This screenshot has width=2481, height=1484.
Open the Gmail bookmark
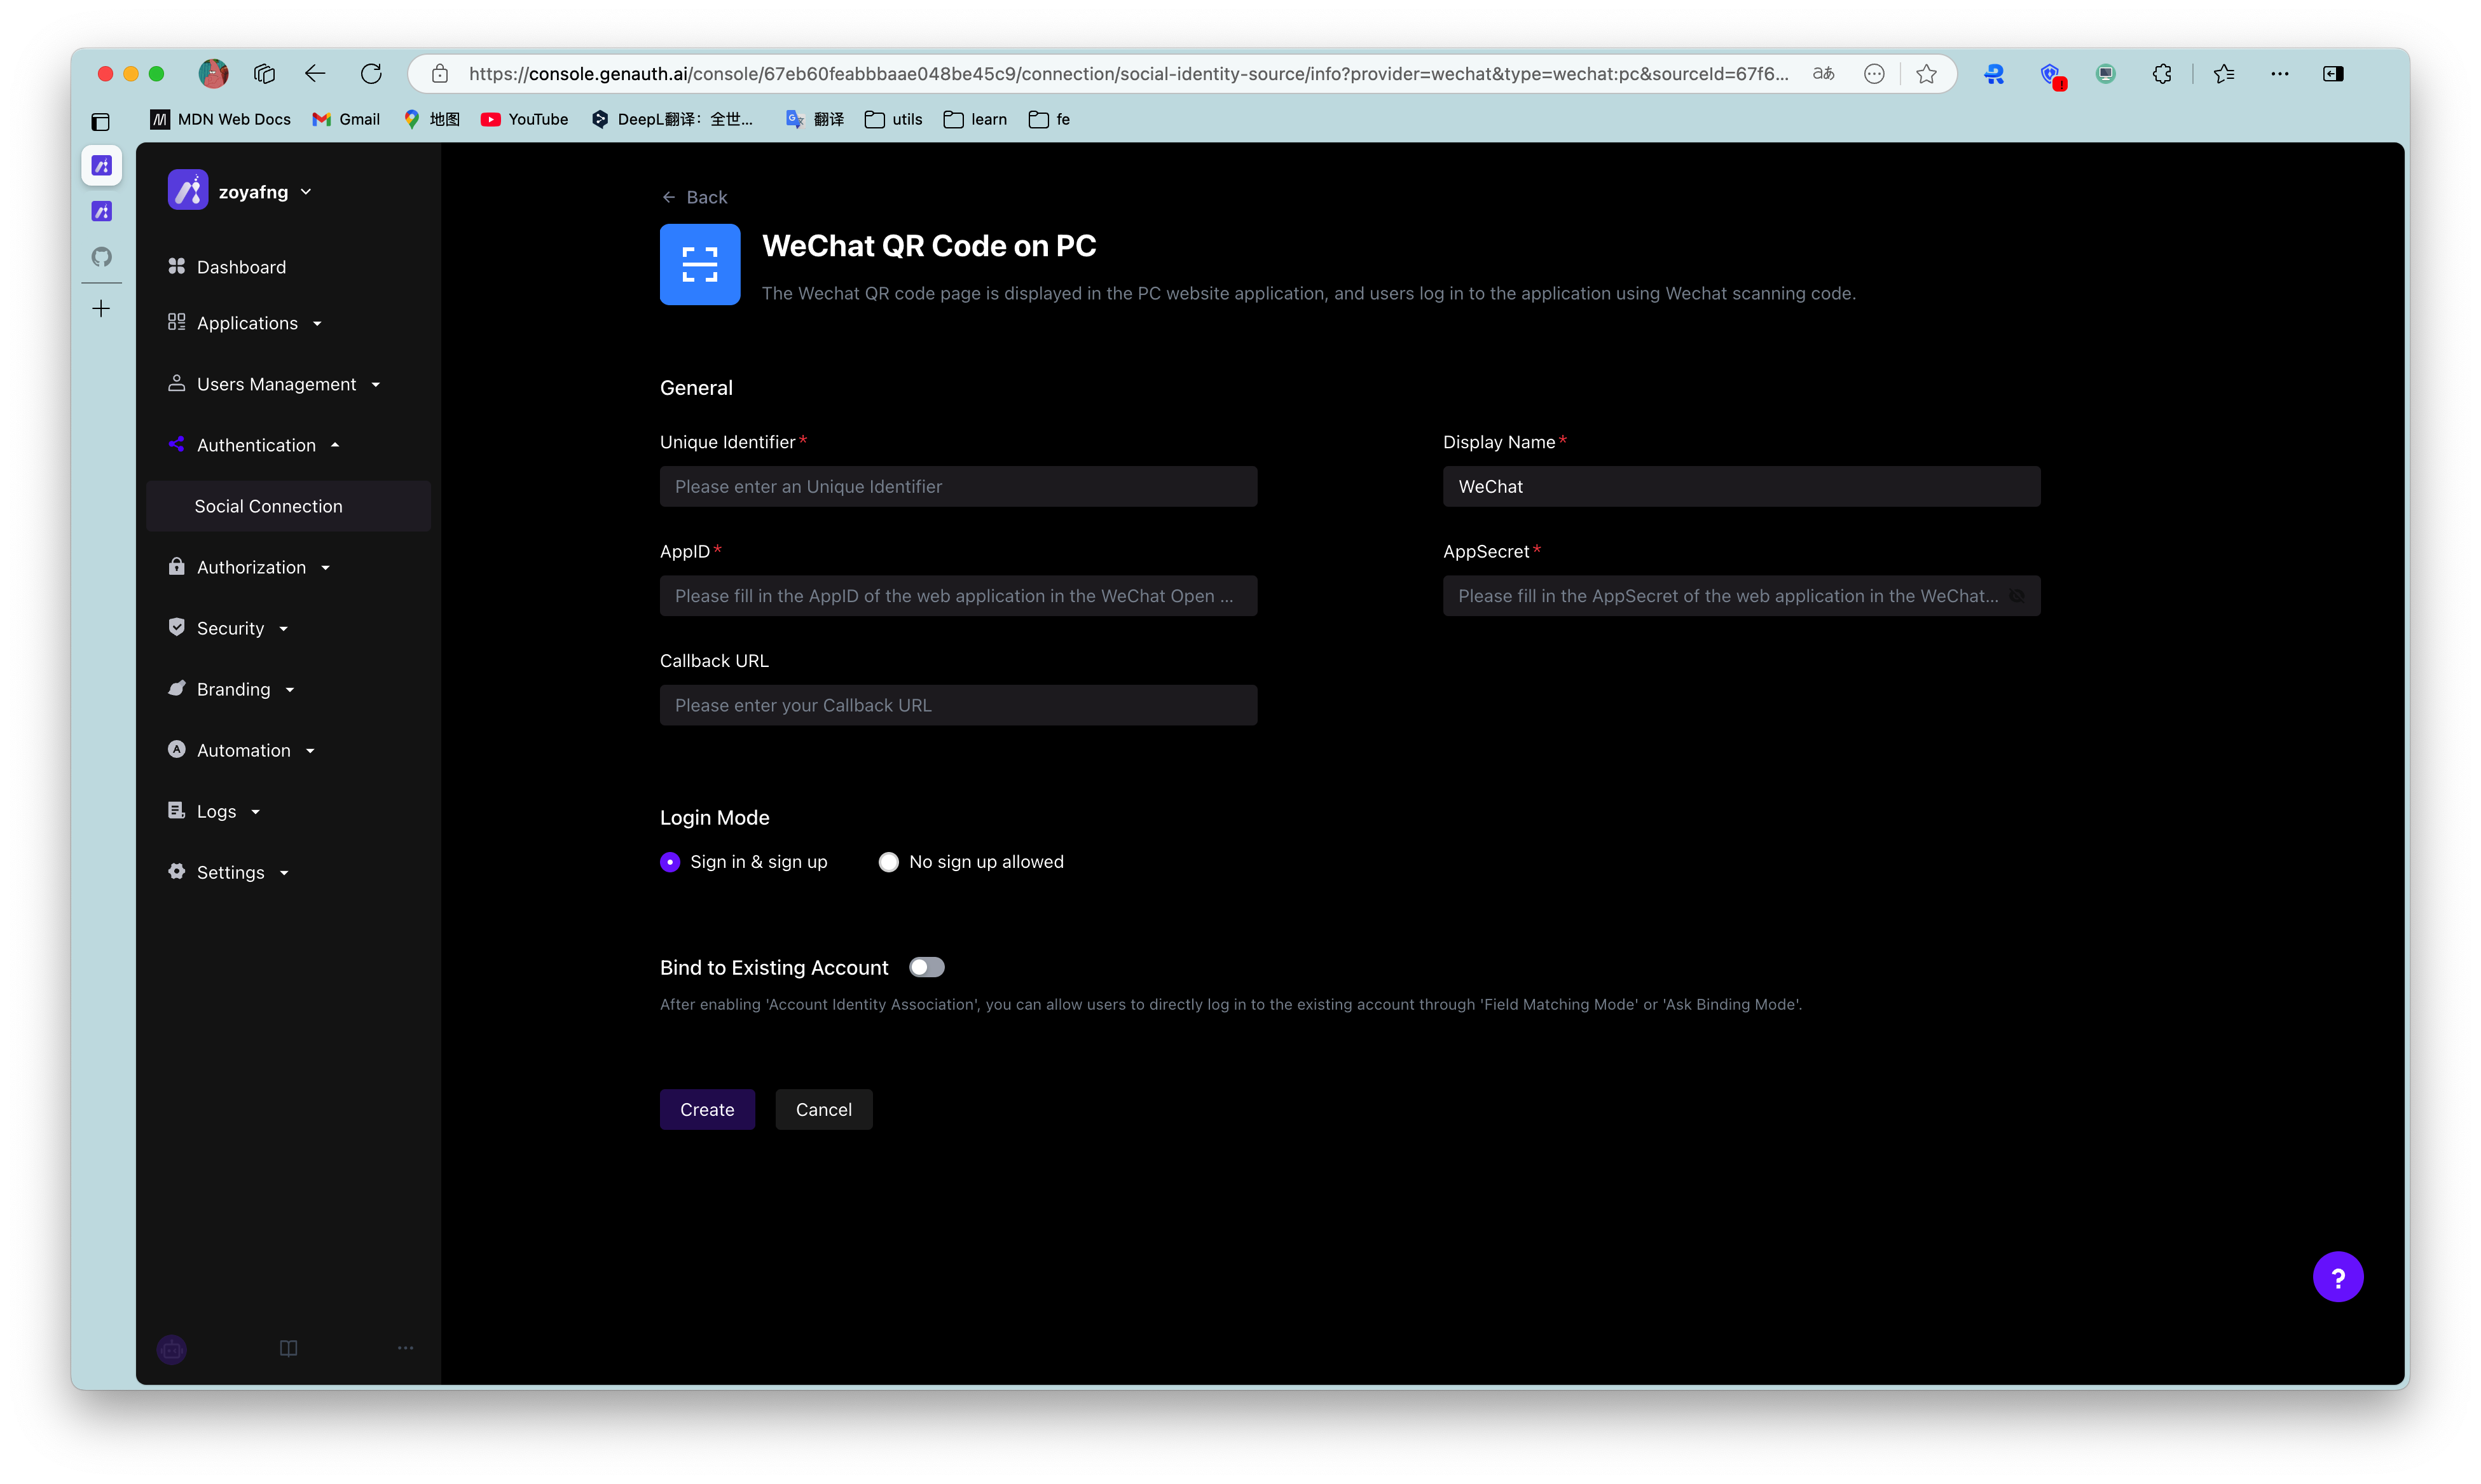[346, 119]
